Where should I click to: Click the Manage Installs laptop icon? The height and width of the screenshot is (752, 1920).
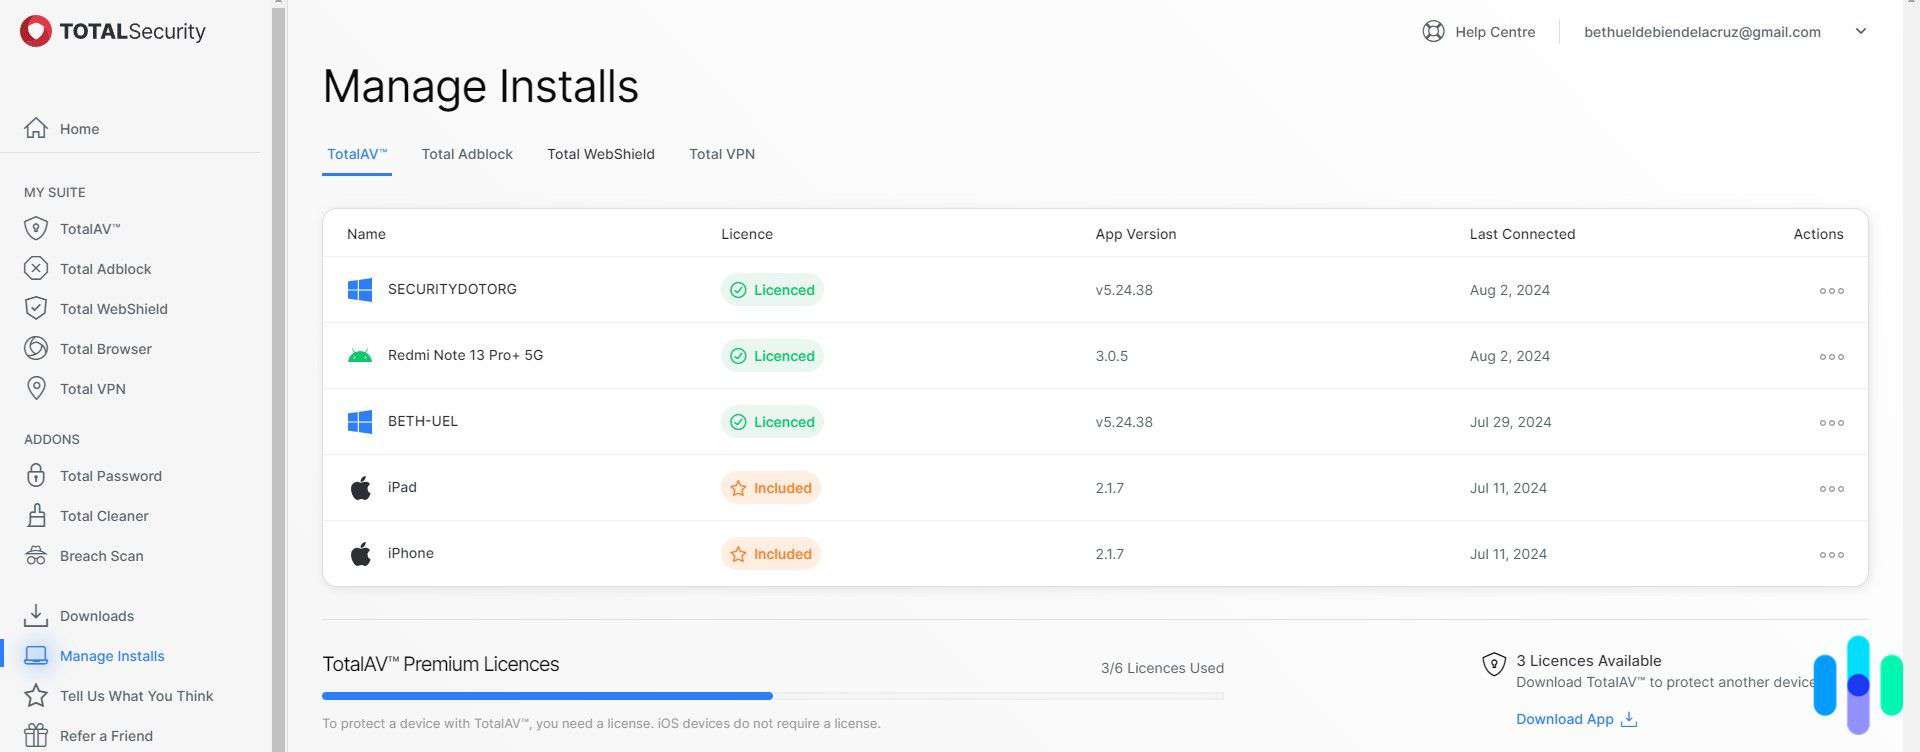(36, 655)
